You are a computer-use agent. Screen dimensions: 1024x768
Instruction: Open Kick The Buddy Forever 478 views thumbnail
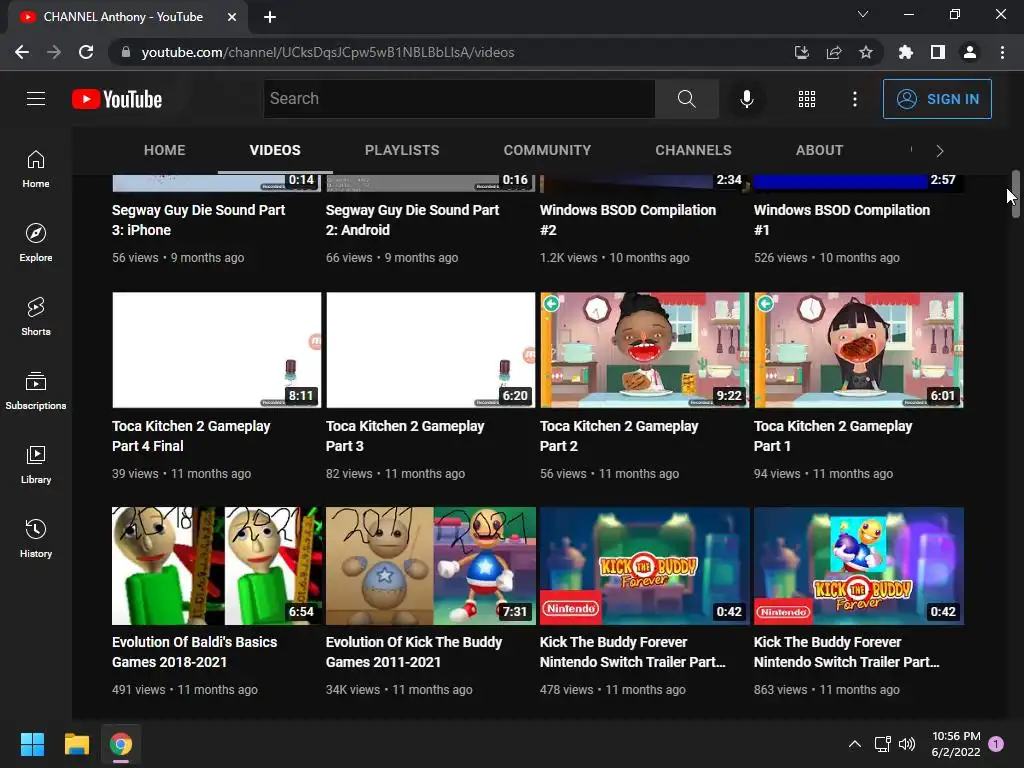click(x=645, y=566)
